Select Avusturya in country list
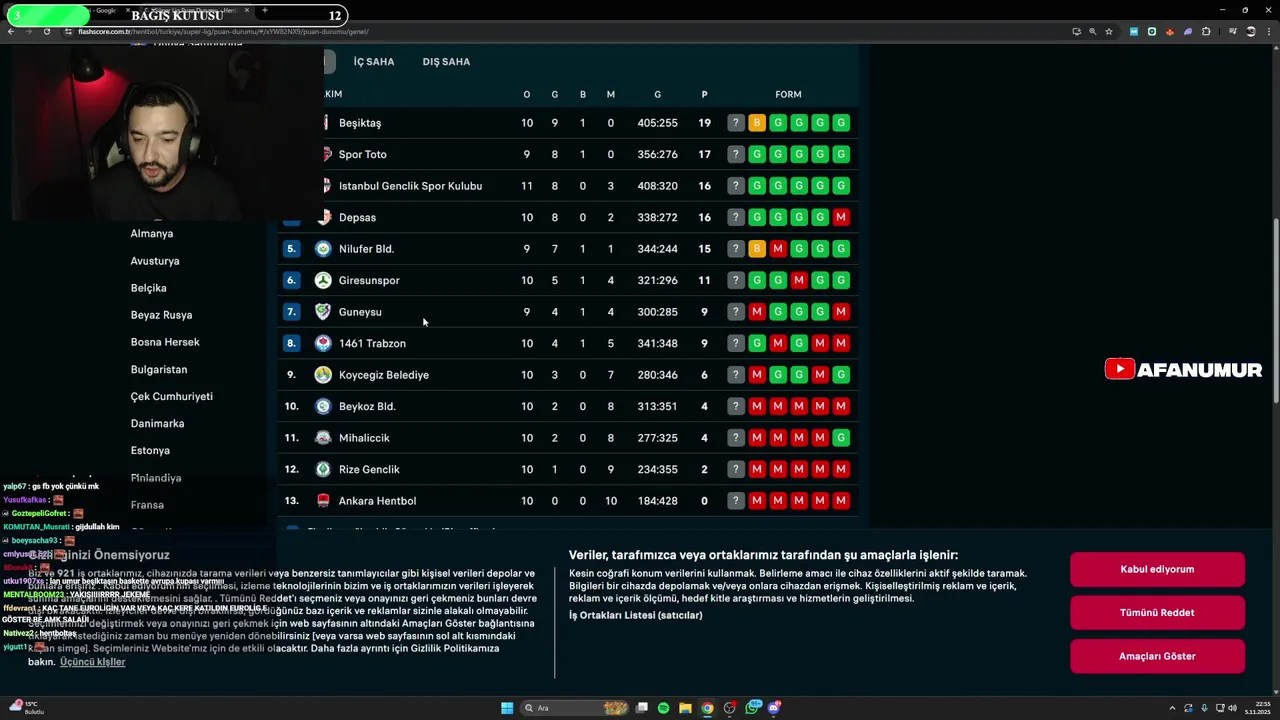 tap(155, 261)
